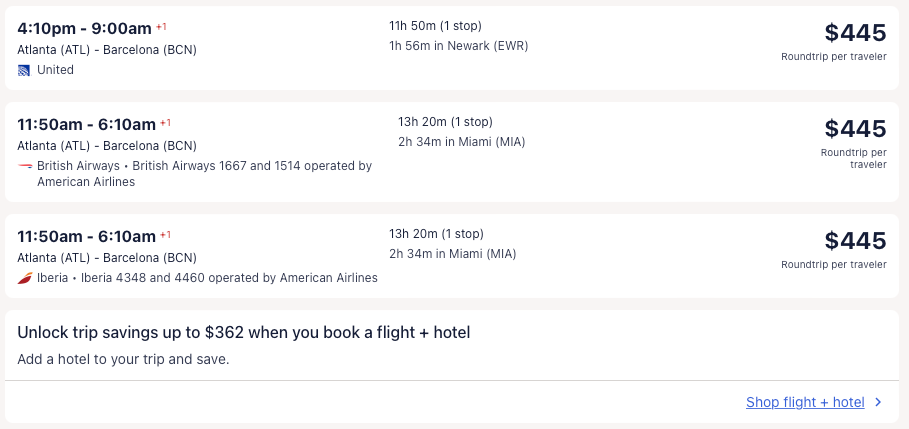Open the Shop flight + hotel link
This screenshot has width=909, height=429.
click(805, 402)
